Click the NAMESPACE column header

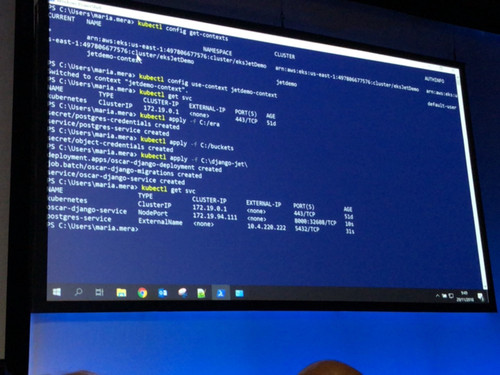pyautogui.click(x=217, y=51)
